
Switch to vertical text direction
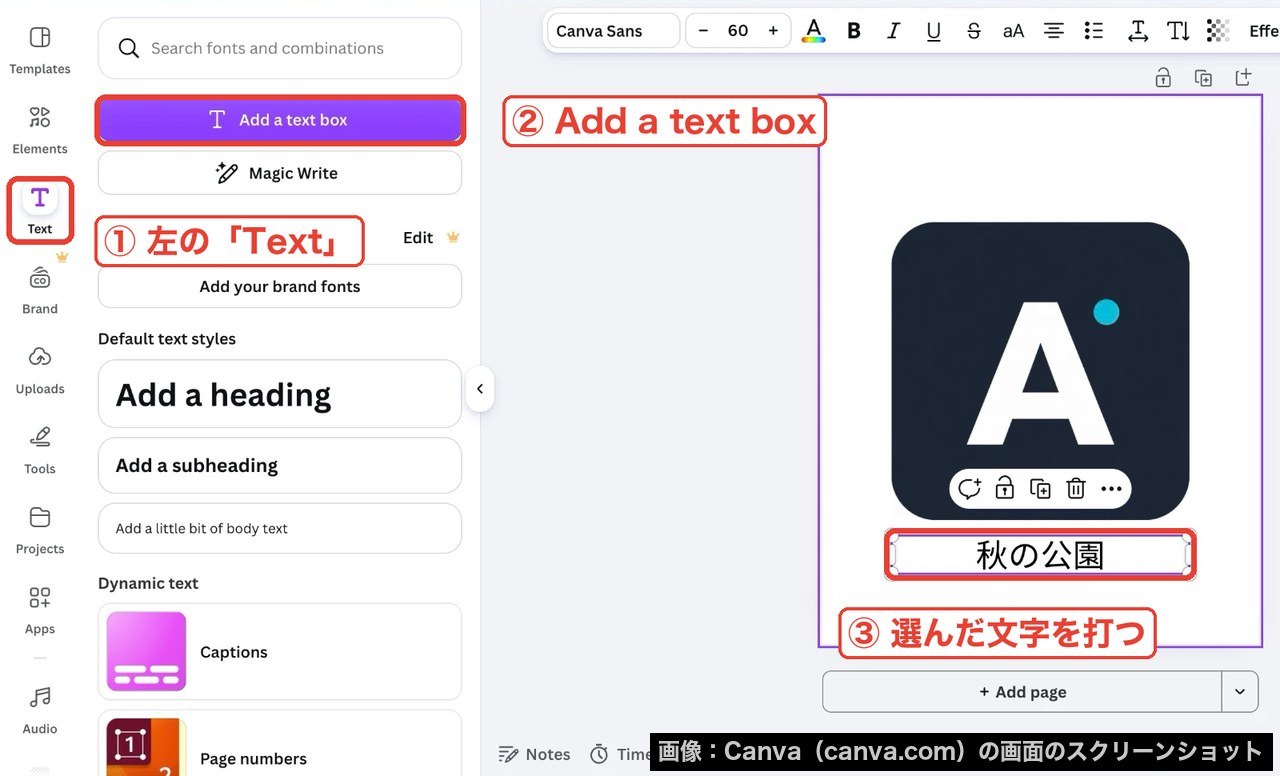[1178, 31]
